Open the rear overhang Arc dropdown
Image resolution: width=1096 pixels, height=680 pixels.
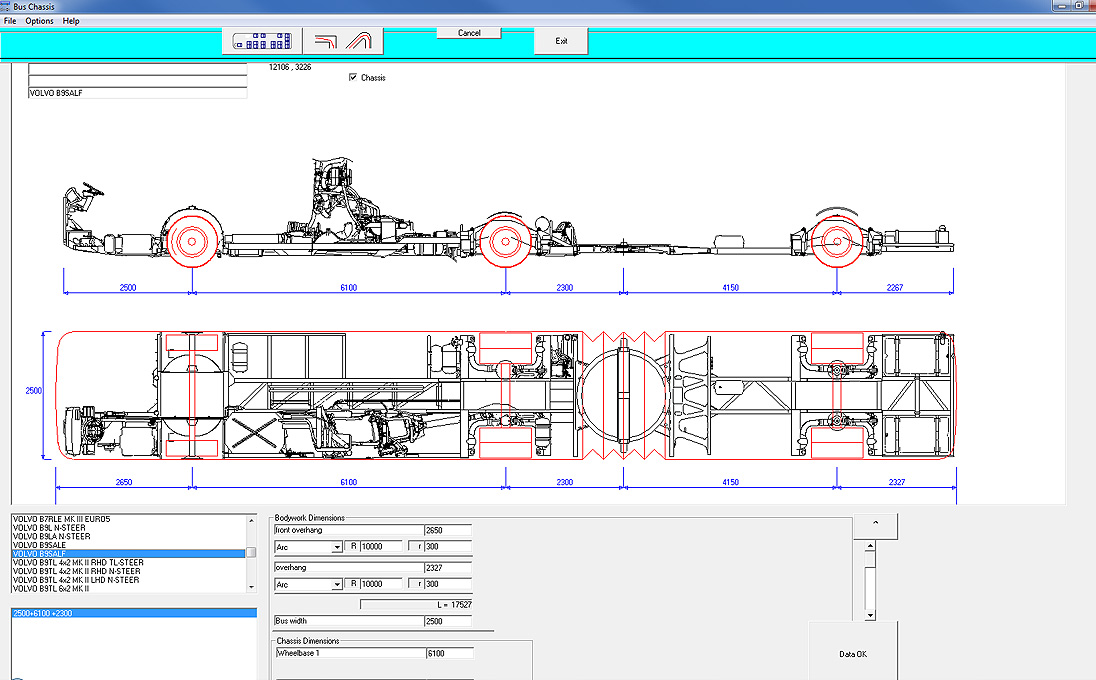[337, 584]
